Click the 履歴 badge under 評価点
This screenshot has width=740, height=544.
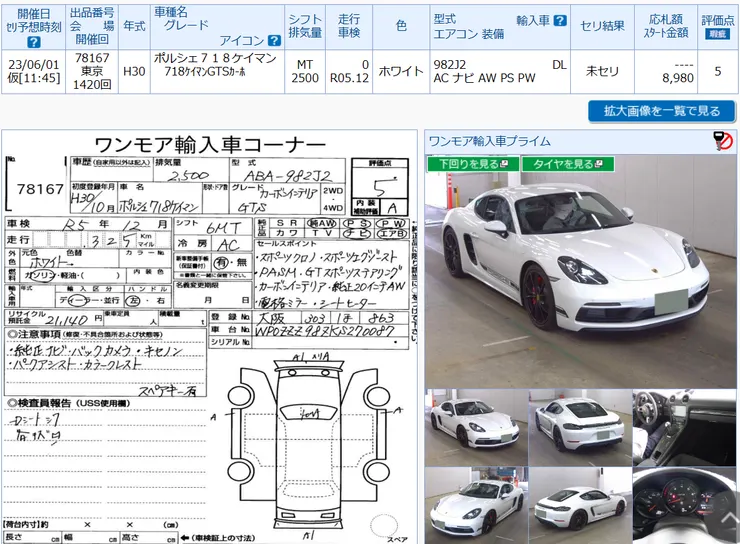coord(717,34)
